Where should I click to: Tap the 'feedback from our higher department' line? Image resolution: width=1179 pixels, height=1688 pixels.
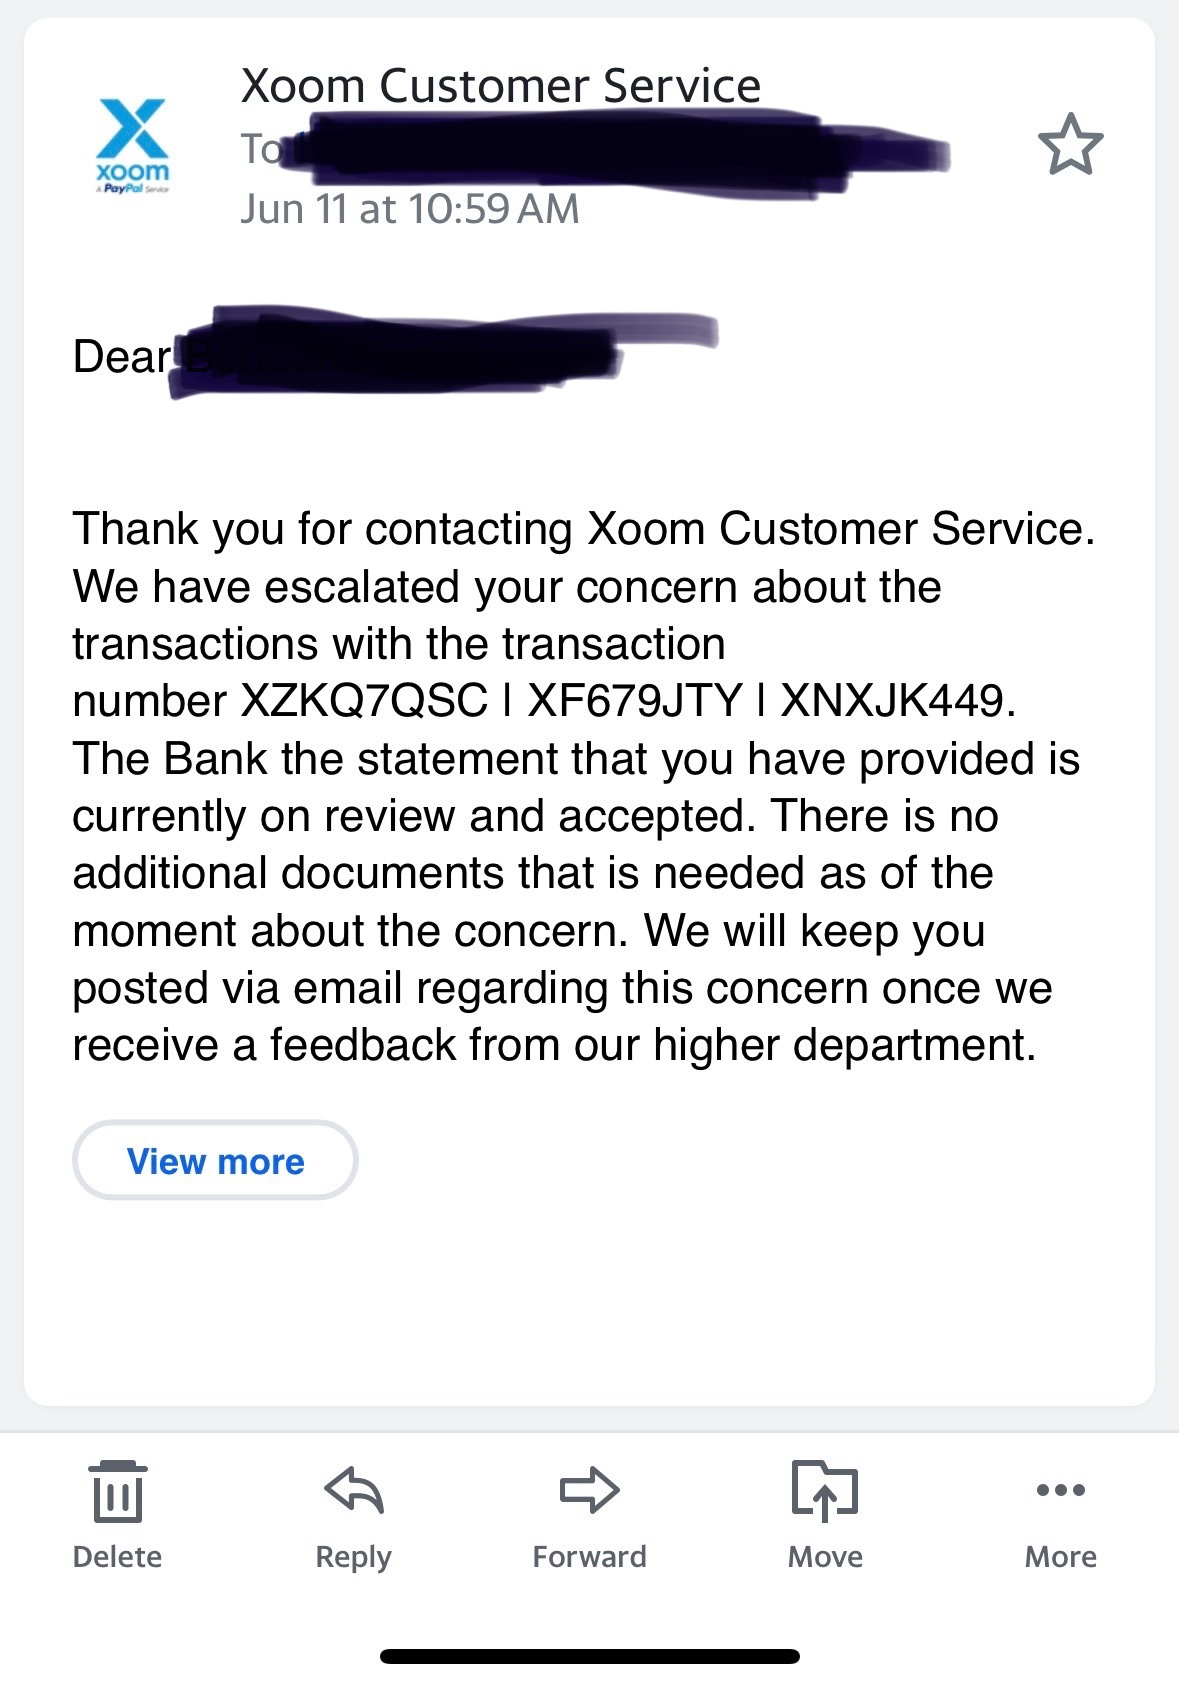(553, 1045)
